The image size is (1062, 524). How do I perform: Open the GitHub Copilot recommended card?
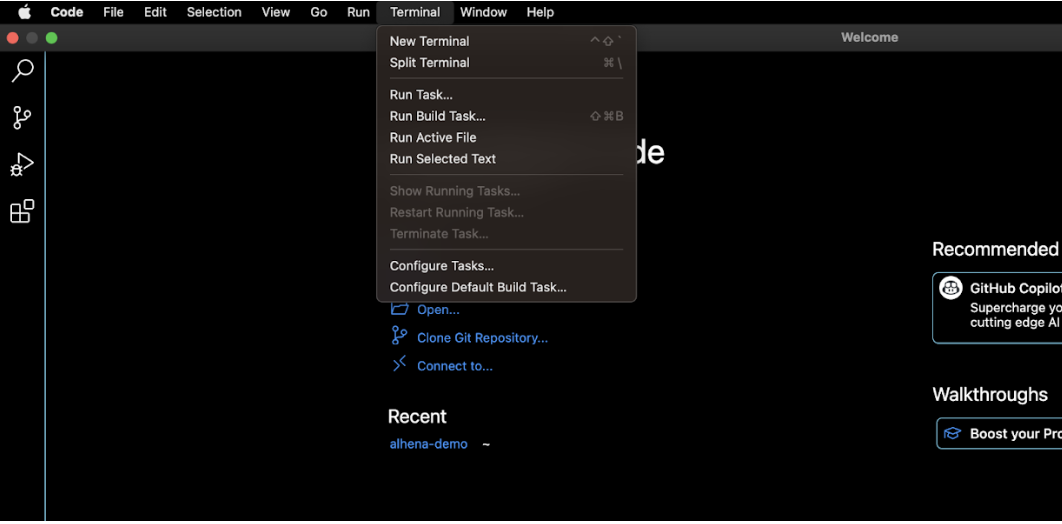(997, 308)
